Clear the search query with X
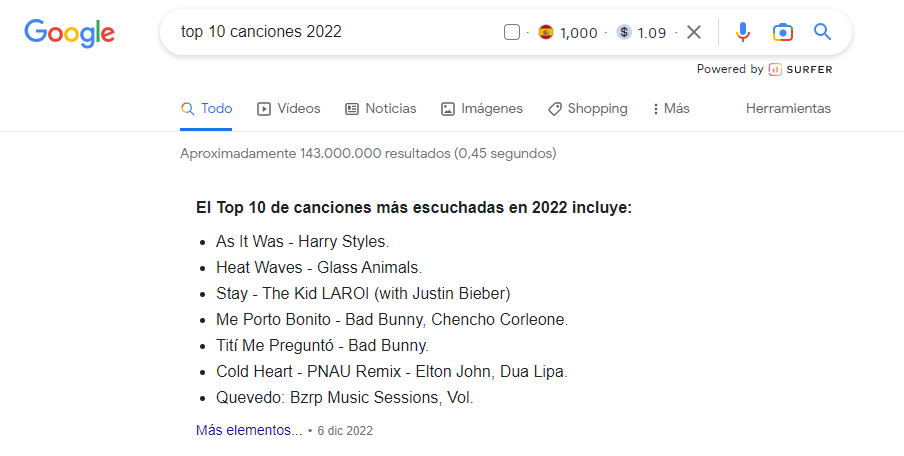 [694, 32]
